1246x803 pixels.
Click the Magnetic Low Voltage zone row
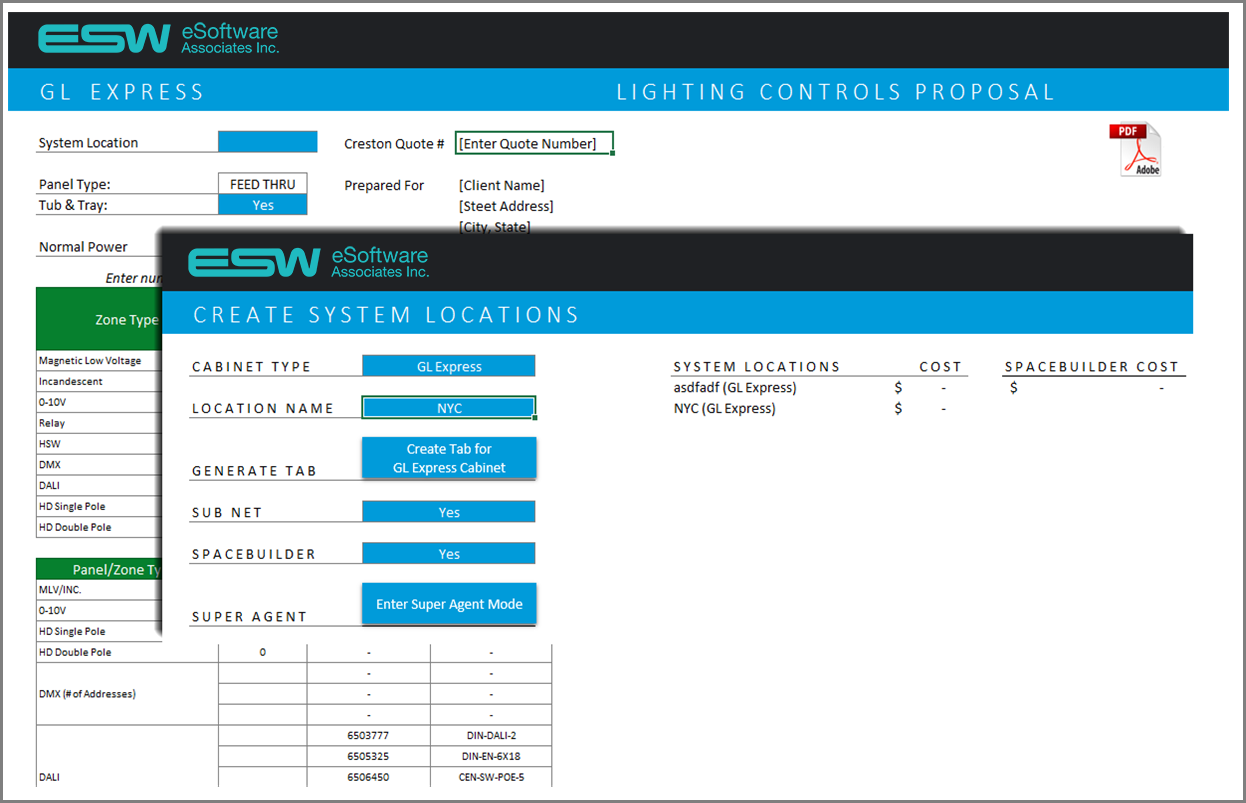tap(97, 360)
